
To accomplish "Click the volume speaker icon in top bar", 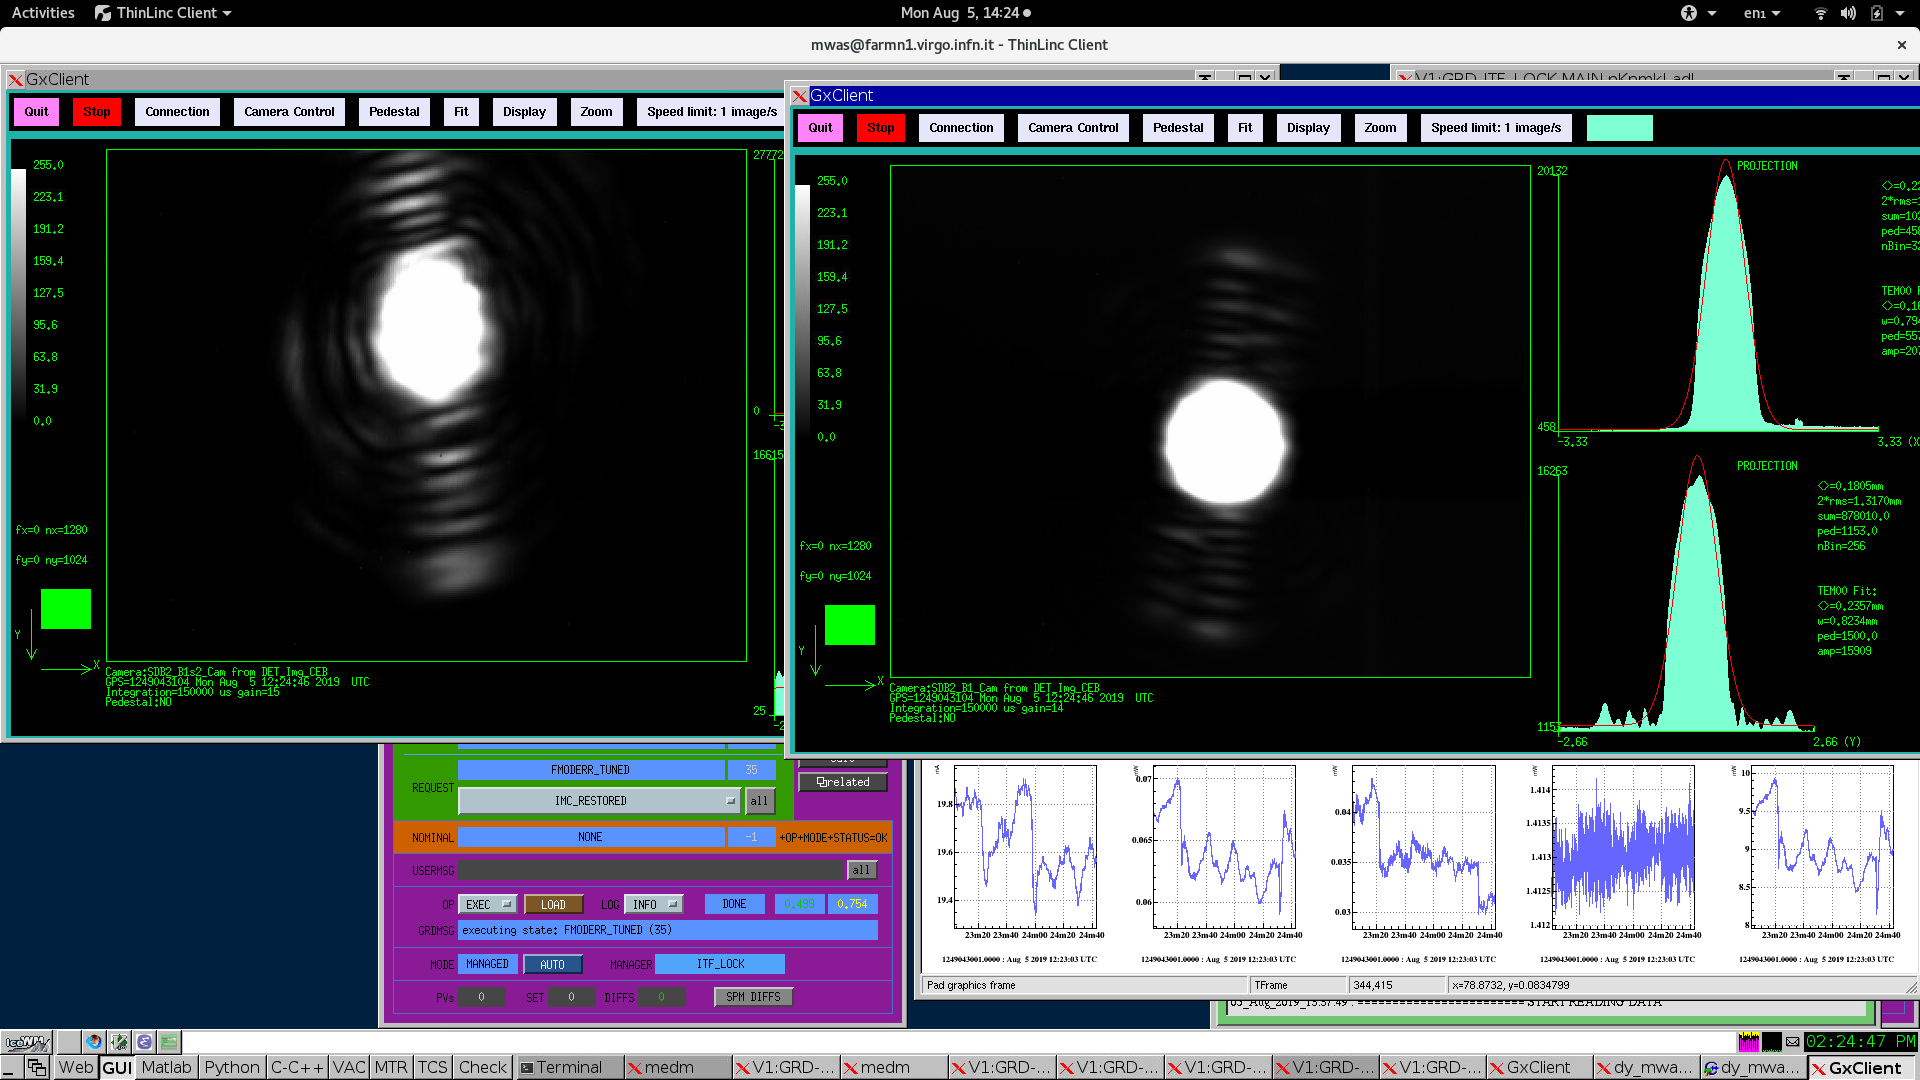I will pos(1848,13).
